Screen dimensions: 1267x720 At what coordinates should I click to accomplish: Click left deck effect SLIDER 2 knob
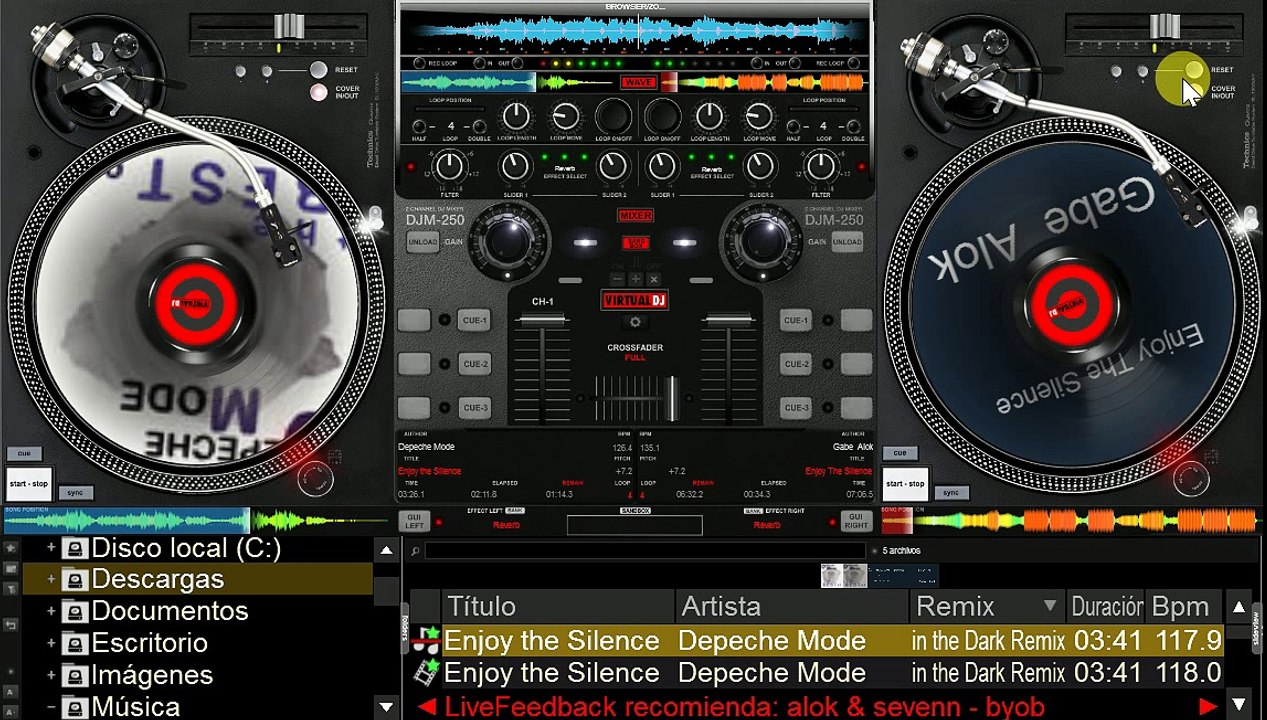coord(612,165)
